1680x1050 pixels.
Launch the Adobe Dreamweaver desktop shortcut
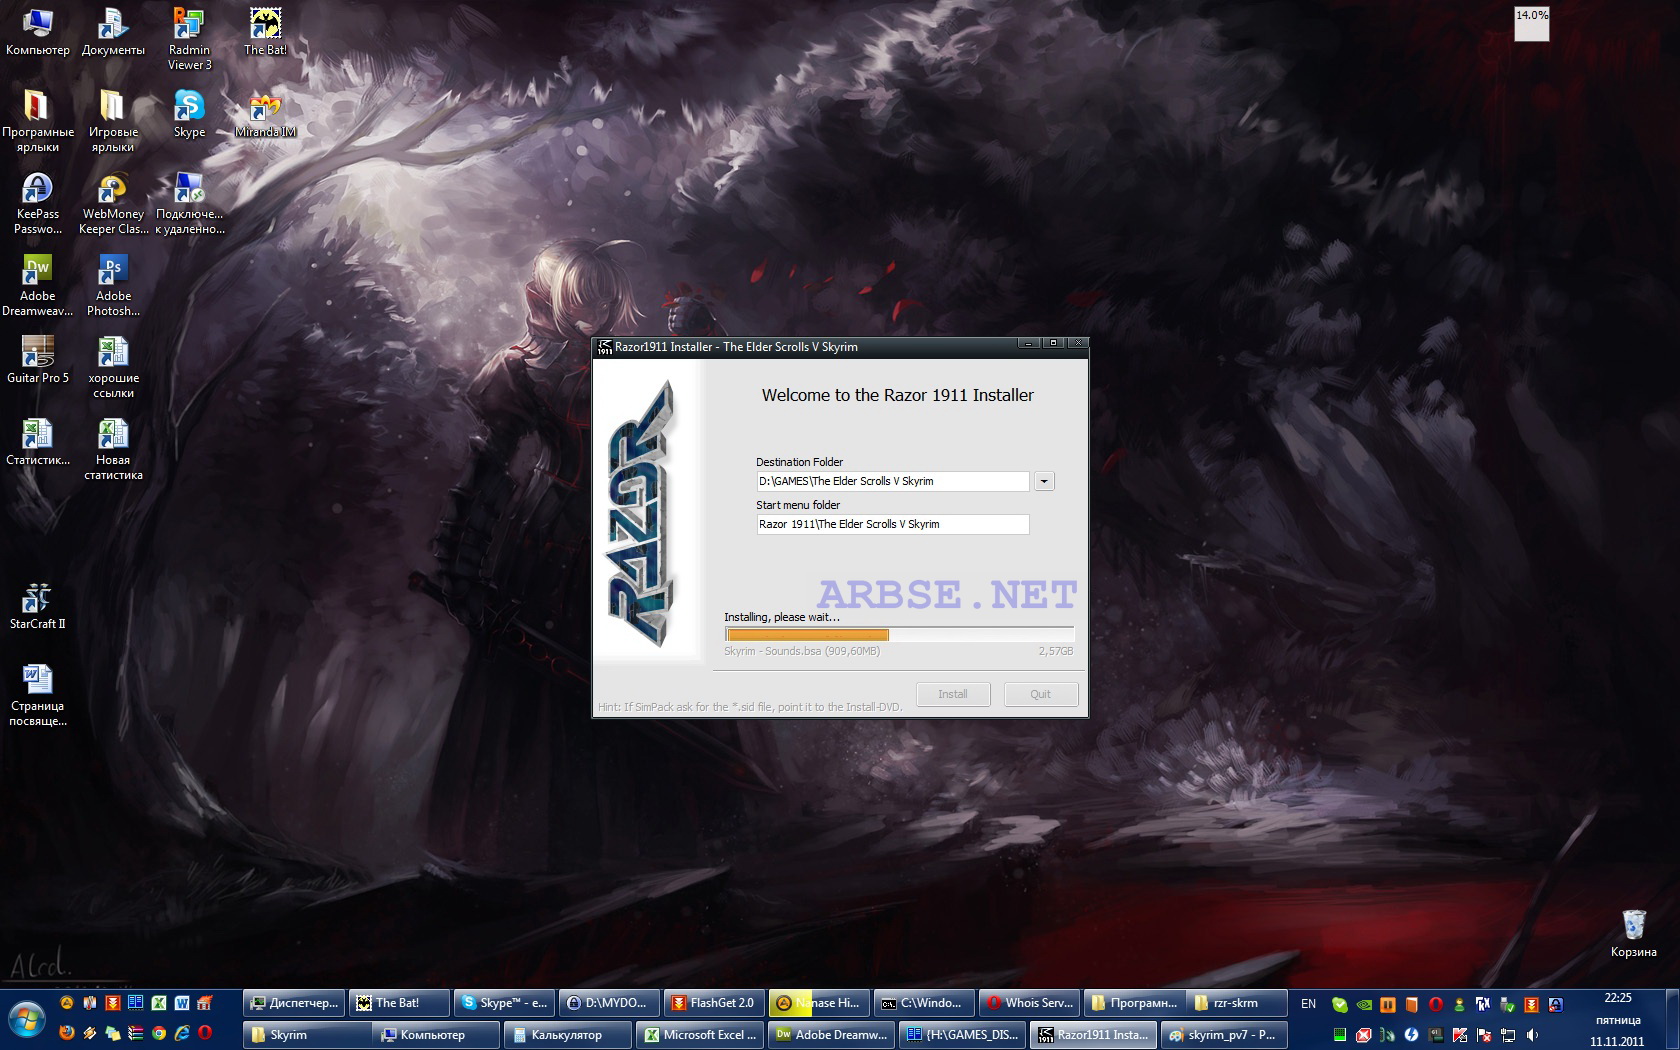click(37, 285)
